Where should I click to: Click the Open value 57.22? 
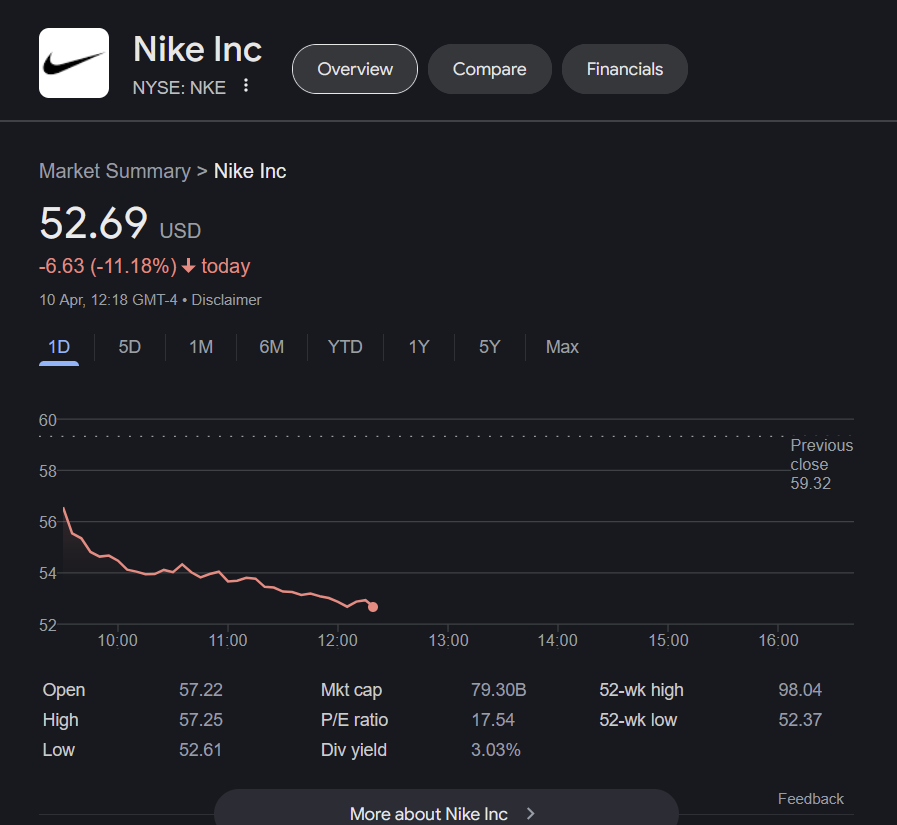tap(201, 690)
